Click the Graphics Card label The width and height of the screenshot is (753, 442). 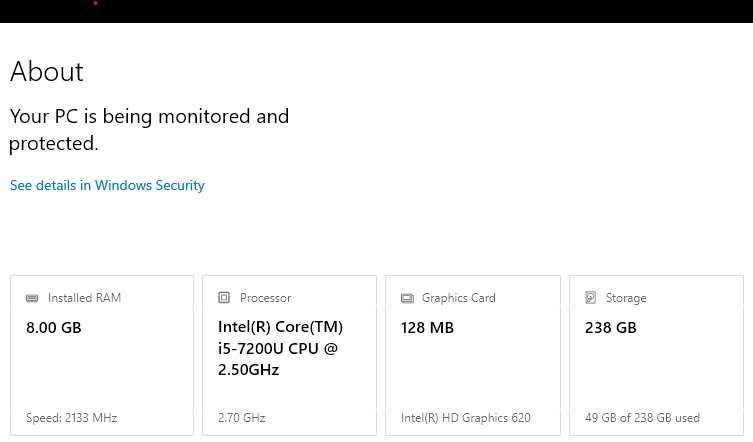458,298
